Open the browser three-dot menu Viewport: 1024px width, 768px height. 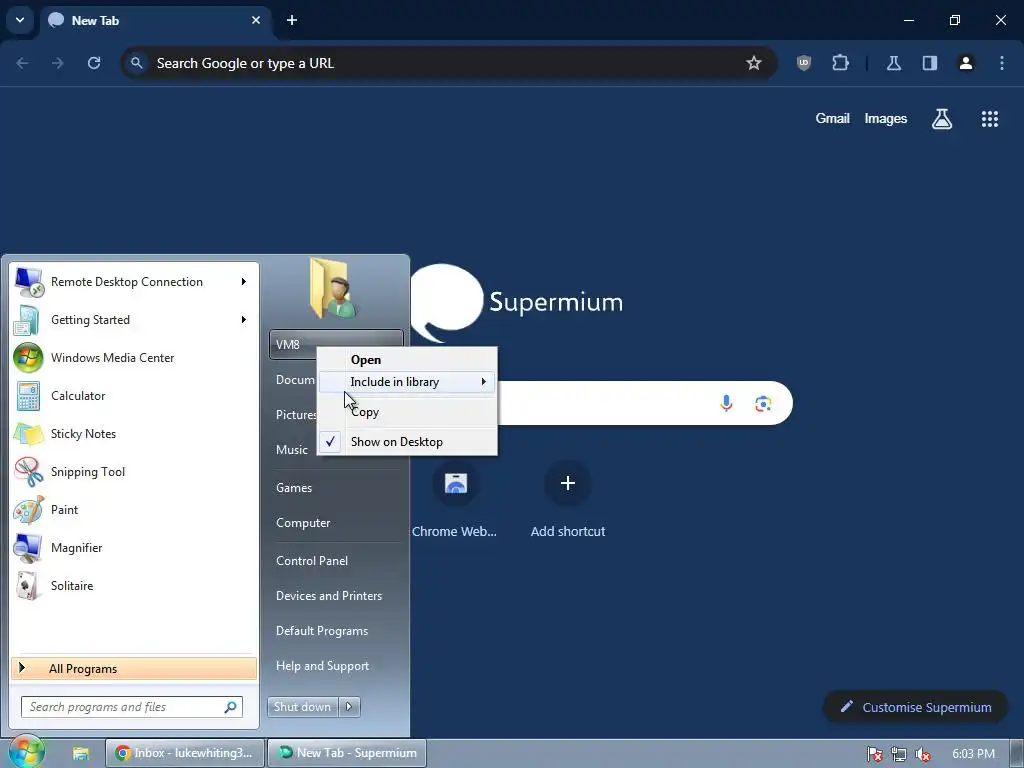[1002, 63]
